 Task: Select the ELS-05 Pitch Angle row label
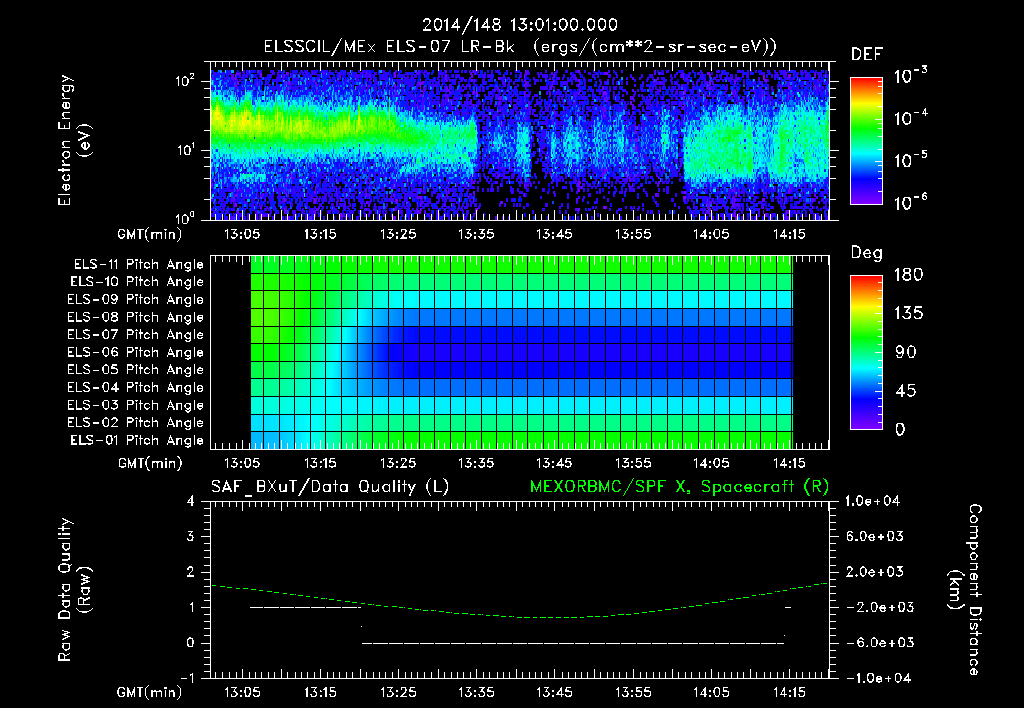pyautogui.click(x=136, y=370)
